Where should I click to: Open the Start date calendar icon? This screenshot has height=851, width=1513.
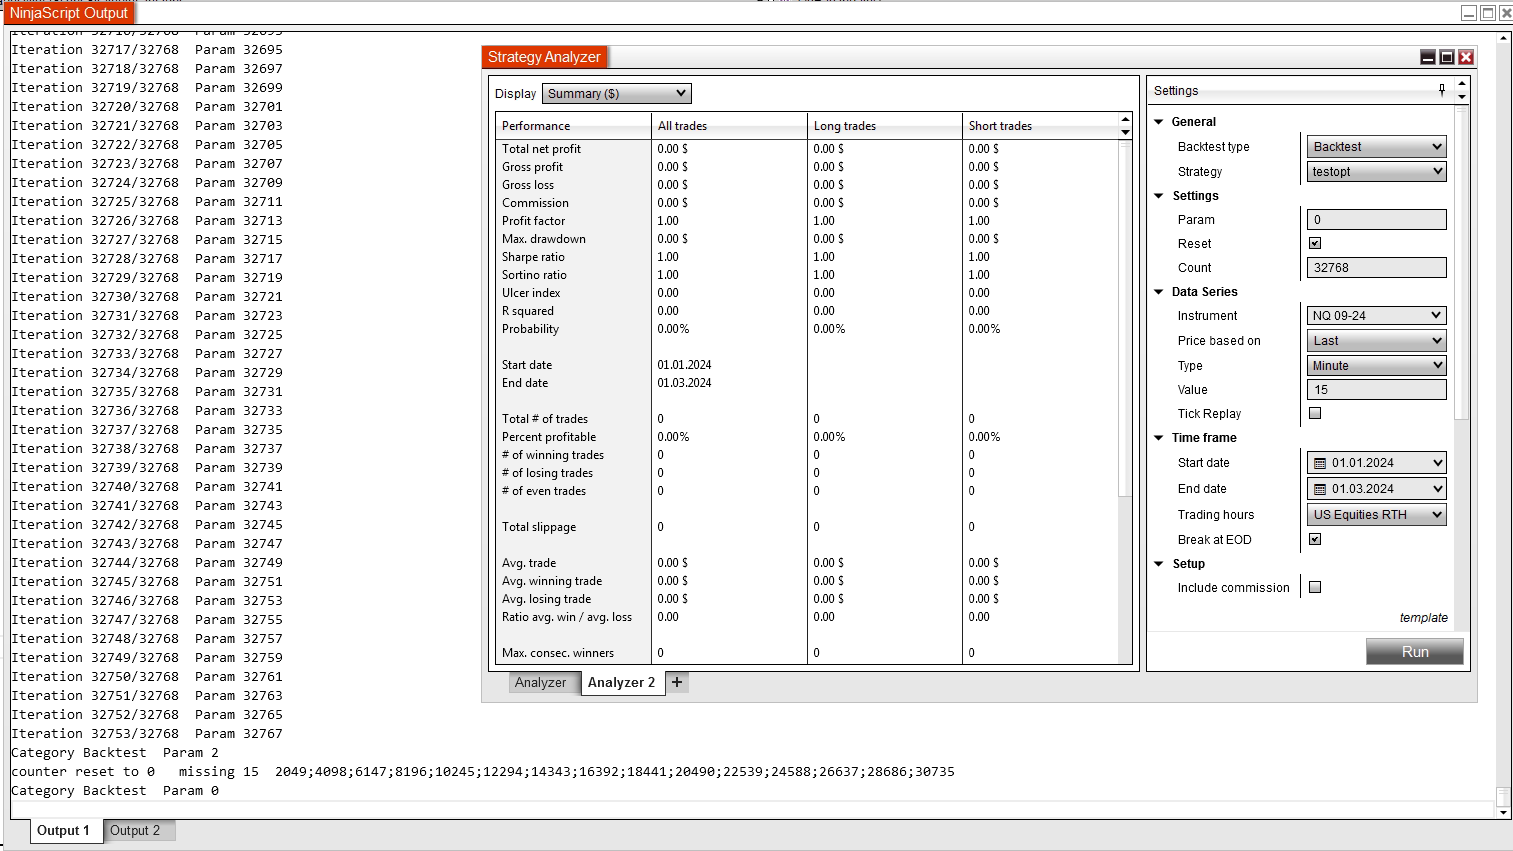[x=1320, y=463]
